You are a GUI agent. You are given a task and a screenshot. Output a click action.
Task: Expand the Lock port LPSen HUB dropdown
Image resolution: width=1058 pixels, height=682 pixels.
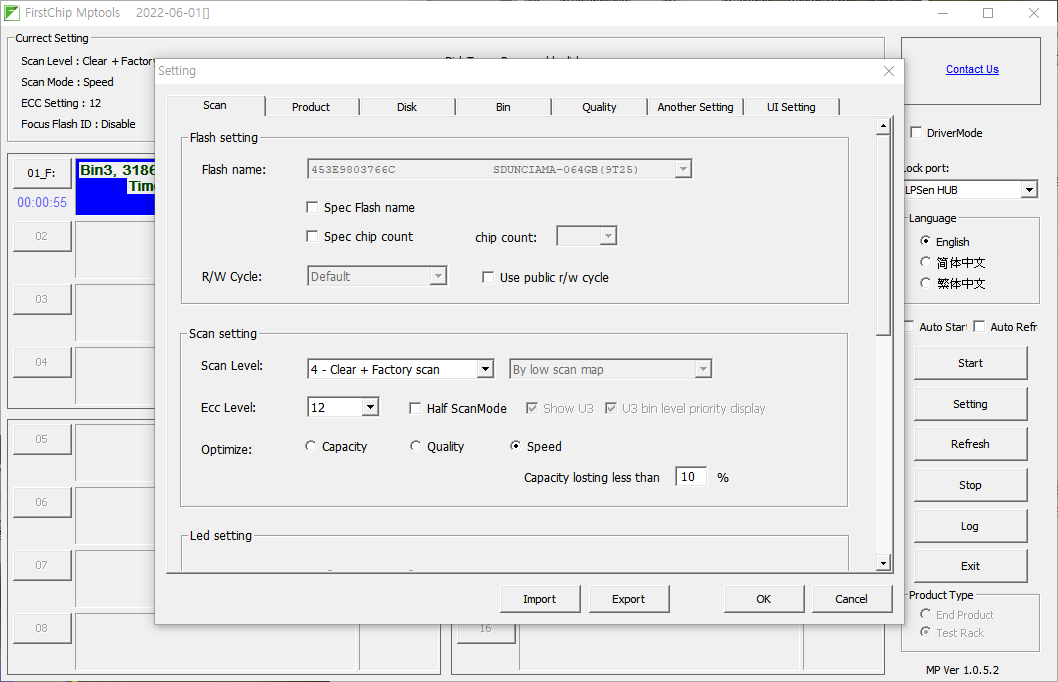(1028, 190)
